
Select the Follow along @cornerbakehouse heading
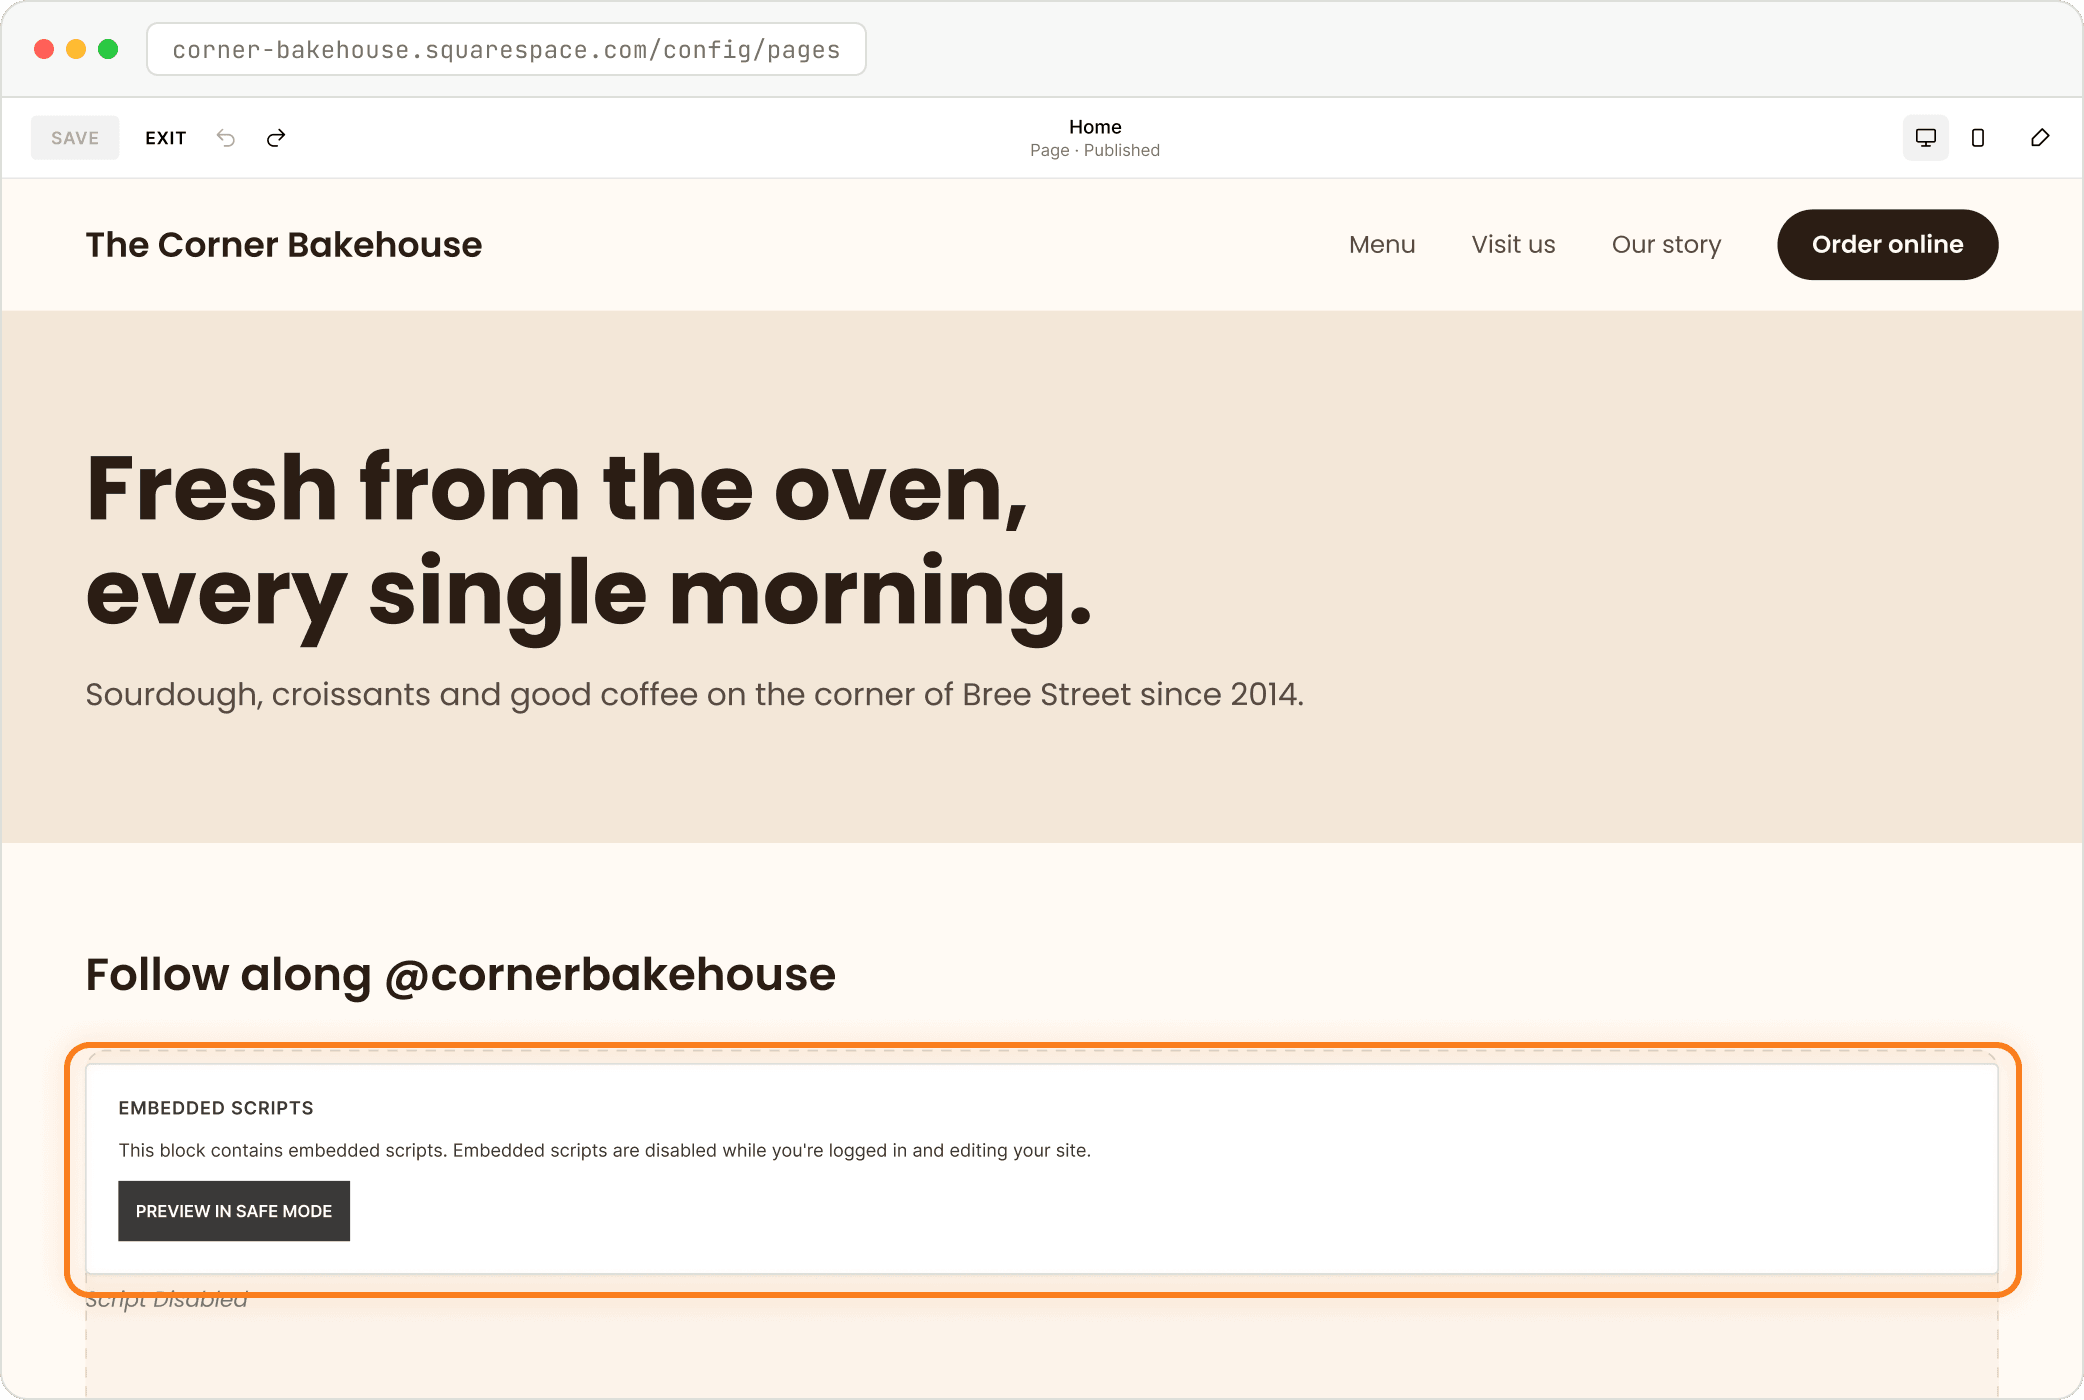pyautogui.click(x=460, y=975)
